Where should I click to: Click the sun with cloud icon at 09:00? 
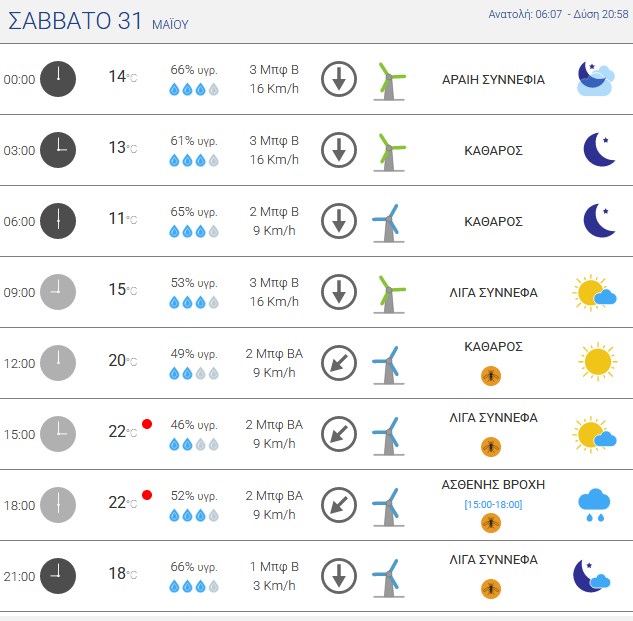point(595,292)
